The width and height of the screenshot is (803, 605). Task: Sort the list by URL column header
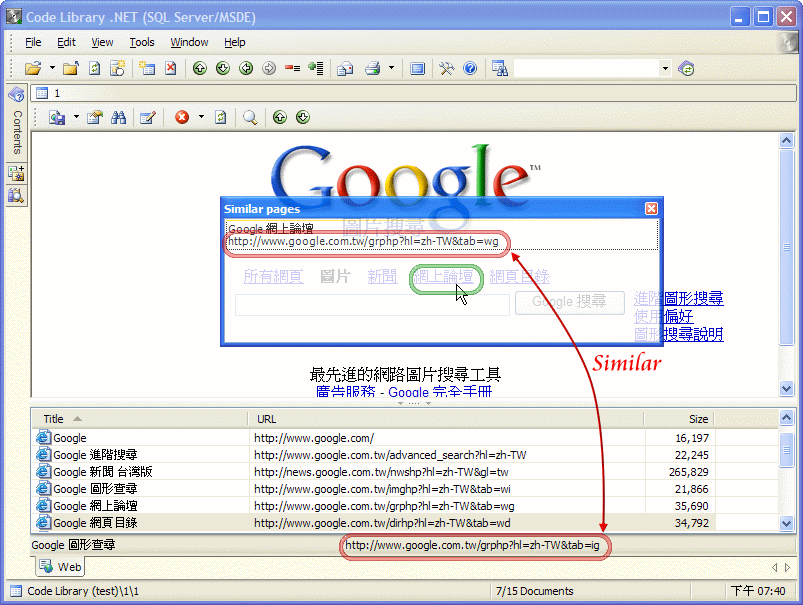447,419
